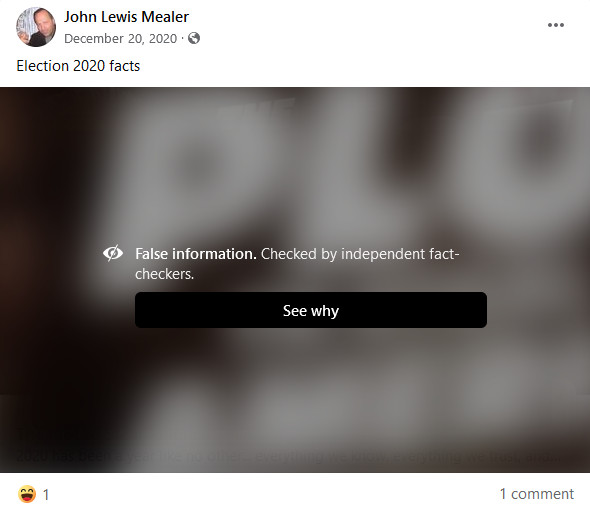Click the word checkers in warning notice

(x=164, y=274)
